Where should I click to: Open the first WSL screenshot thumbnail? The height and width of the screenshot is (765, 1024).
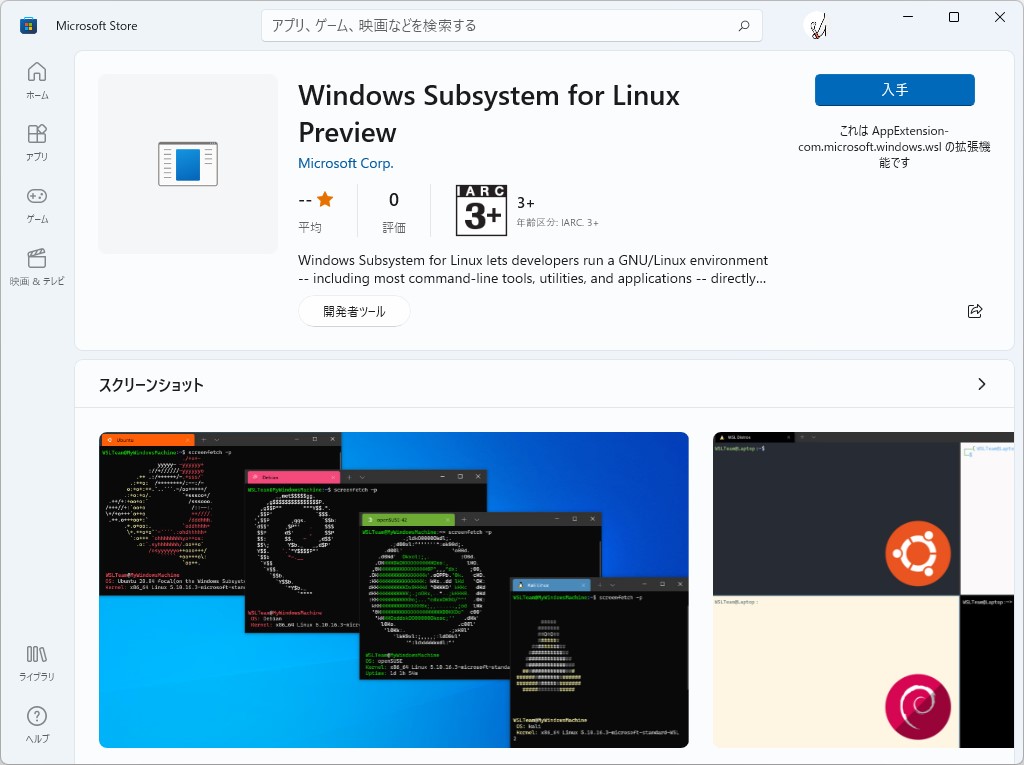tap(392, 589)
